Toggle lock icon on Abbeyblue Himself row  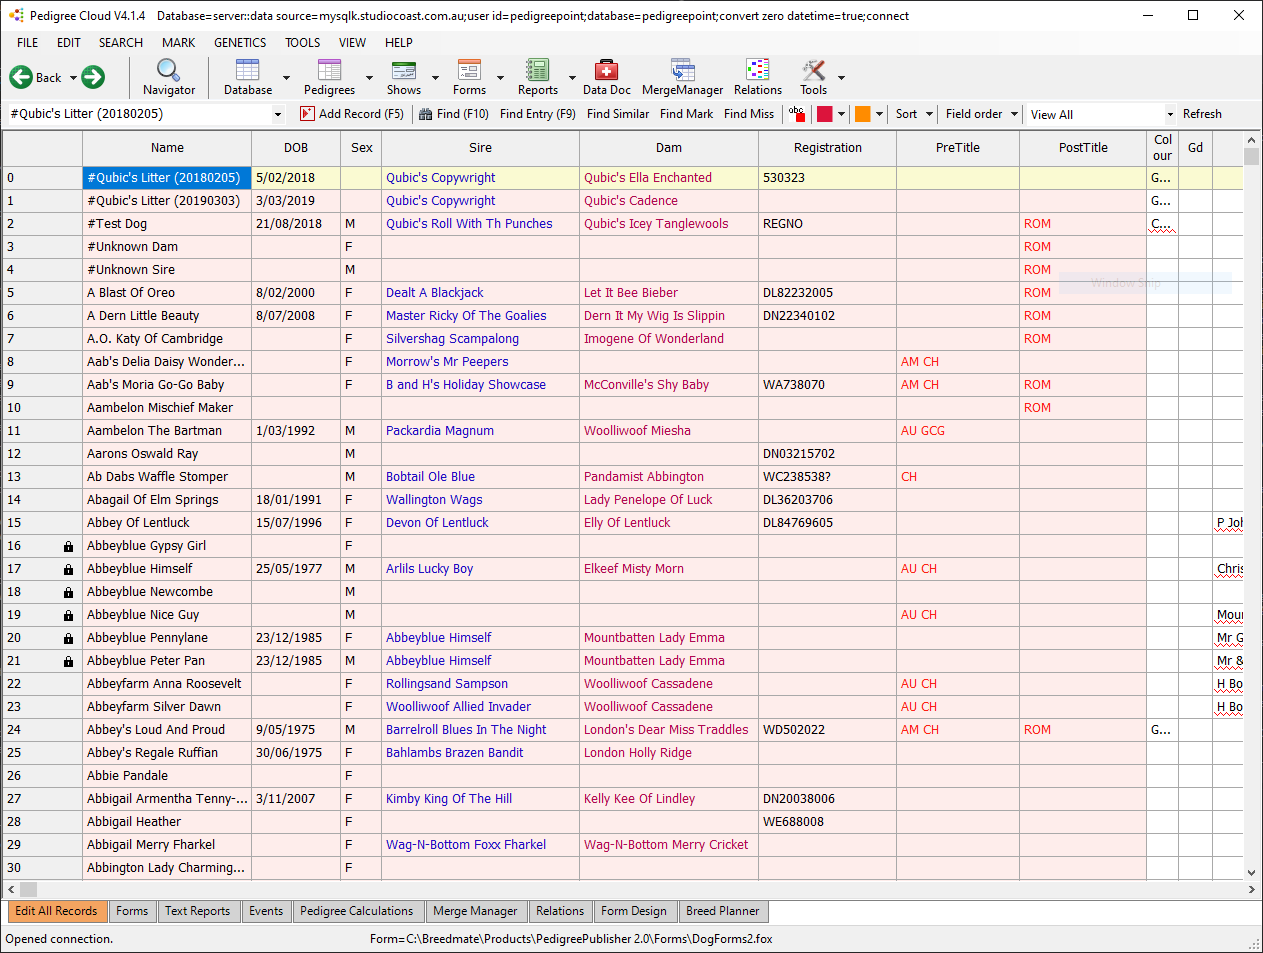click(x=68, y=569)
